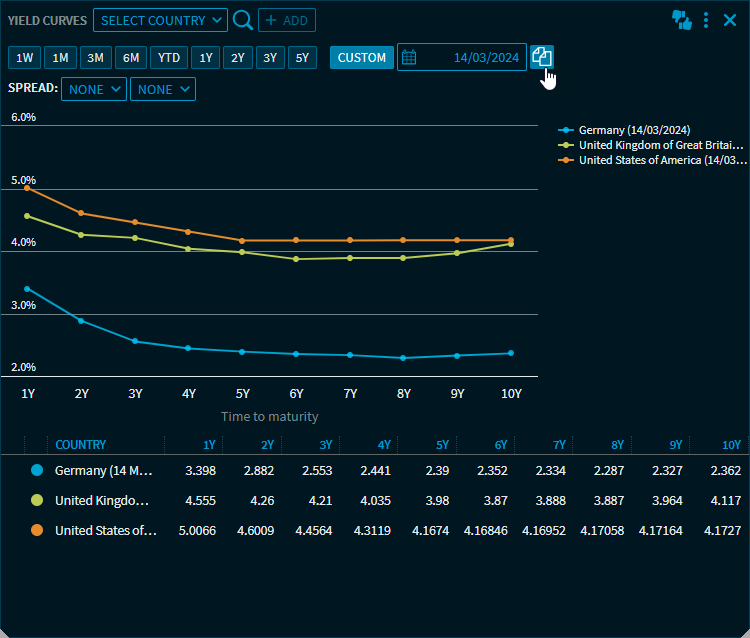Viewport: 750px width, 638px height.
Task: Select the YTD time range
Action: [169, 57]
